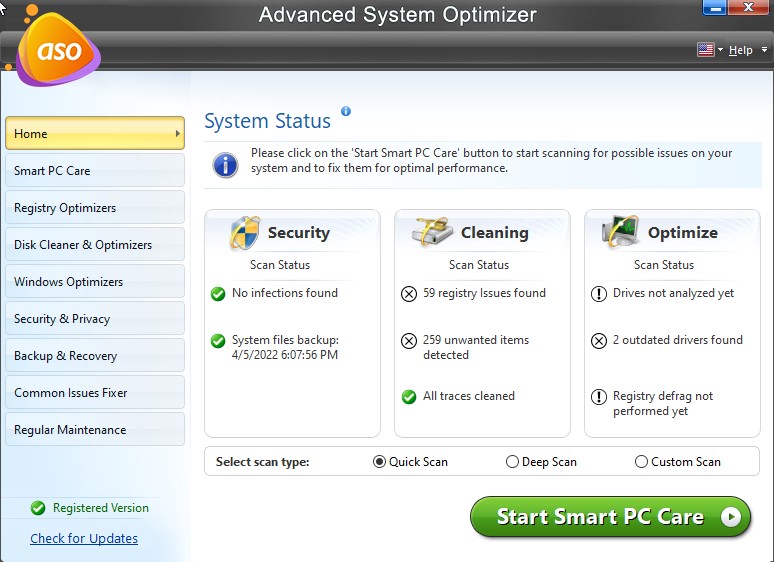Click the System files backup date text
This screenshot has height=562, width=774.
tap(285, 347)
